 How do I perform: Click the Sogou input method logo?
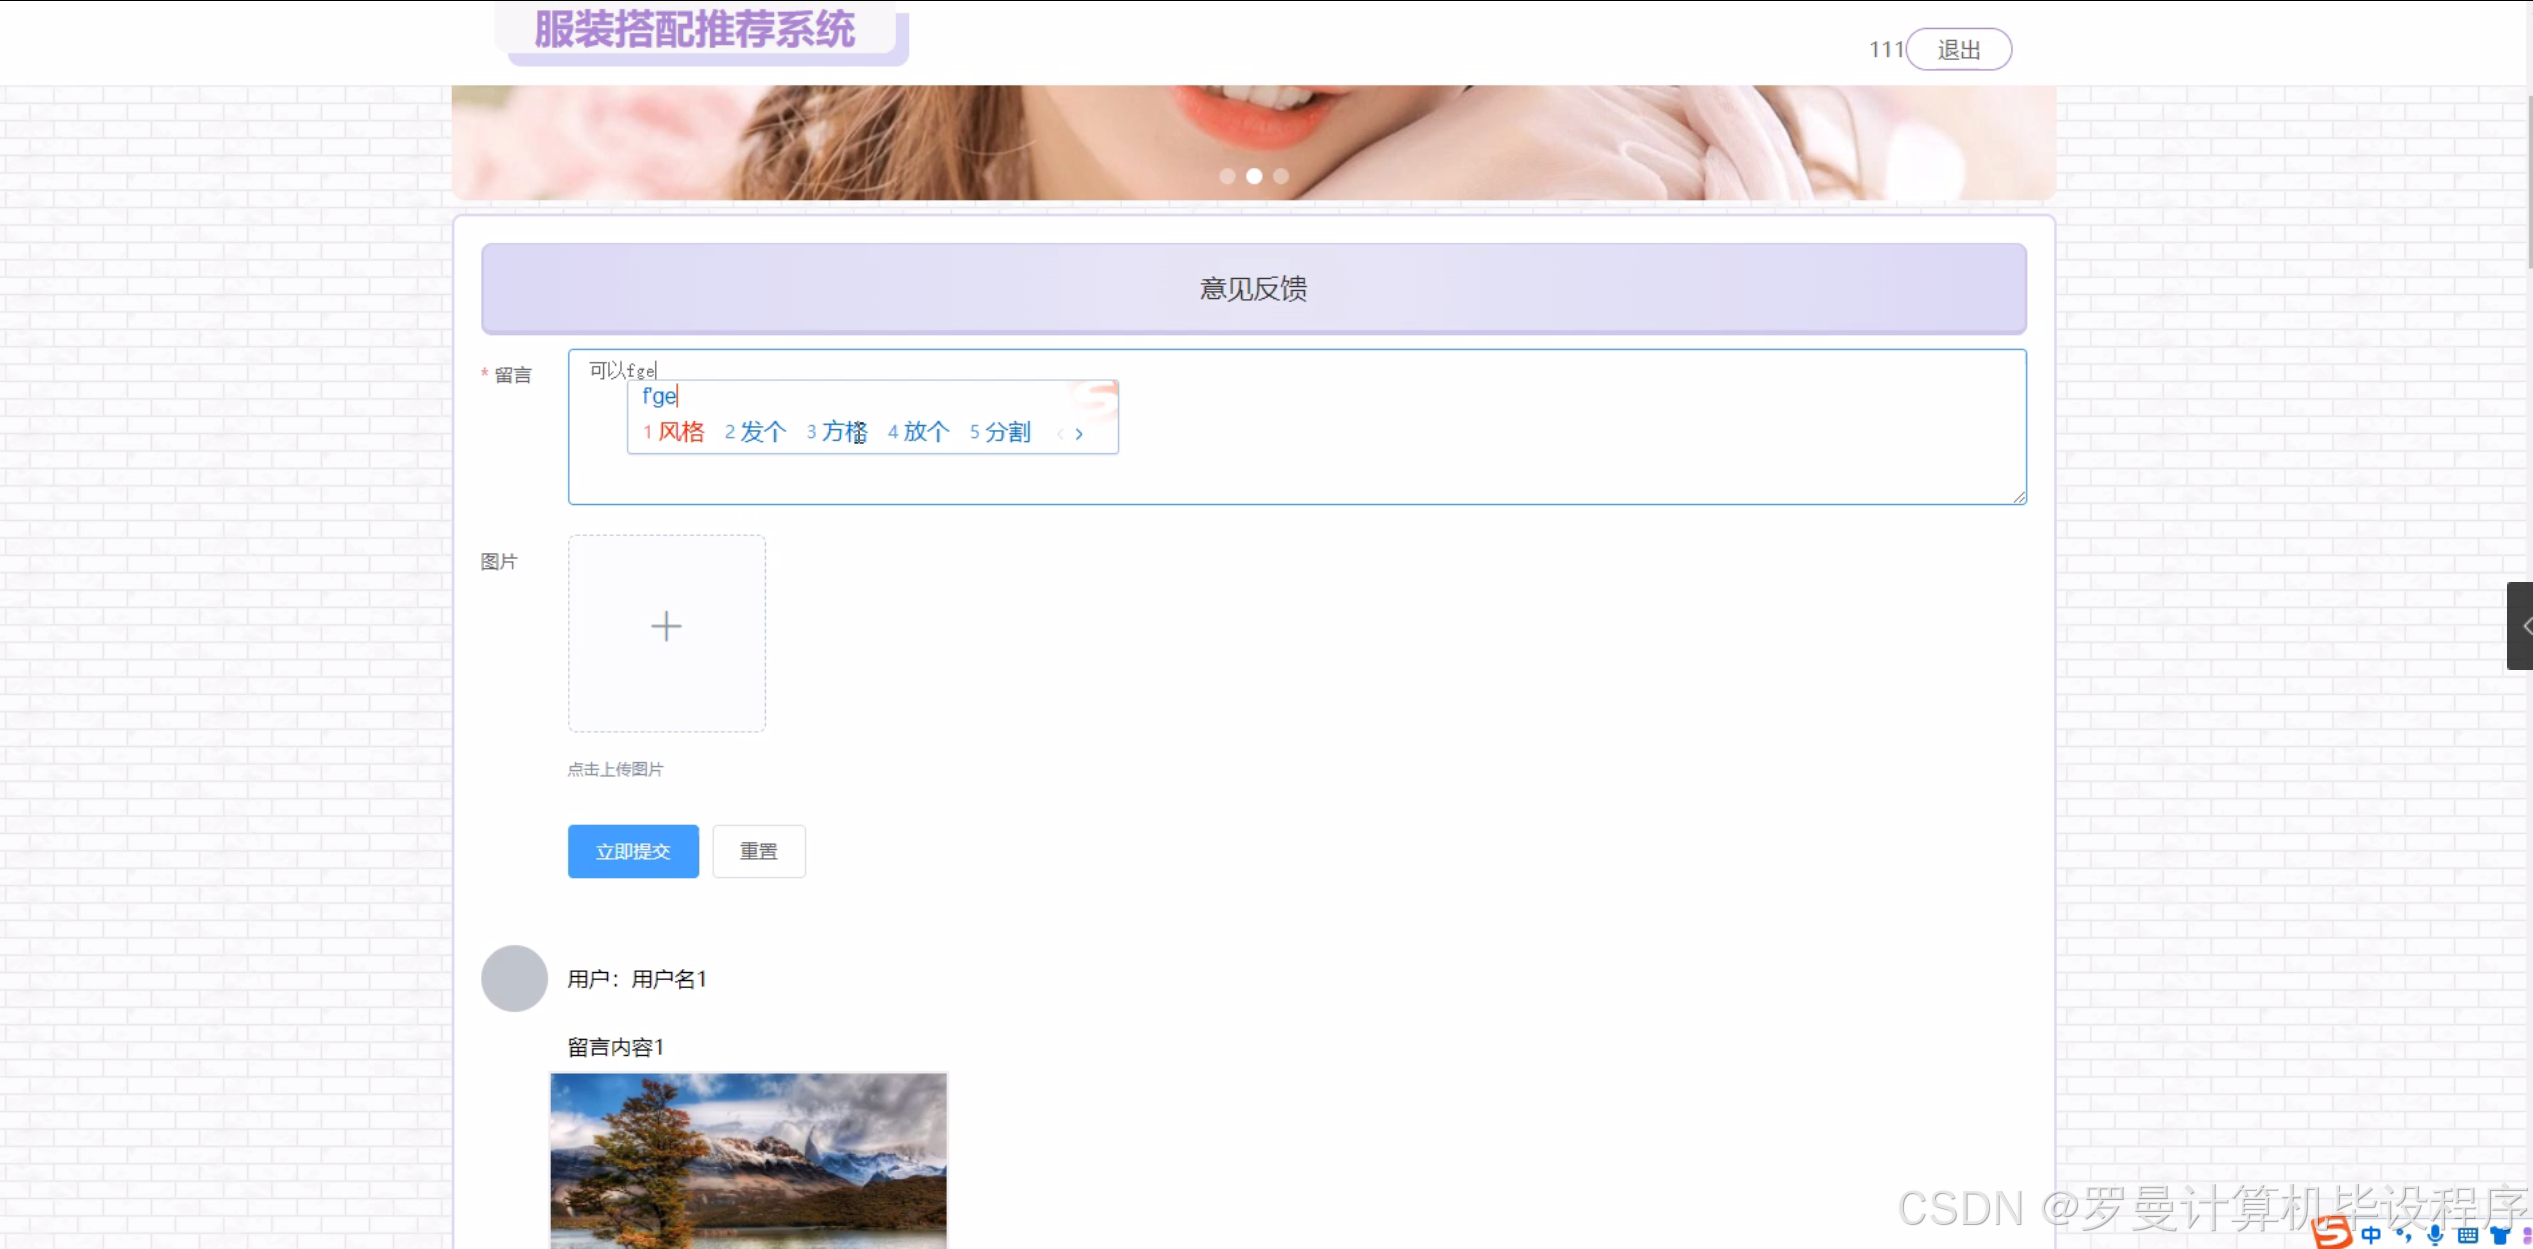point(2333,1232)
